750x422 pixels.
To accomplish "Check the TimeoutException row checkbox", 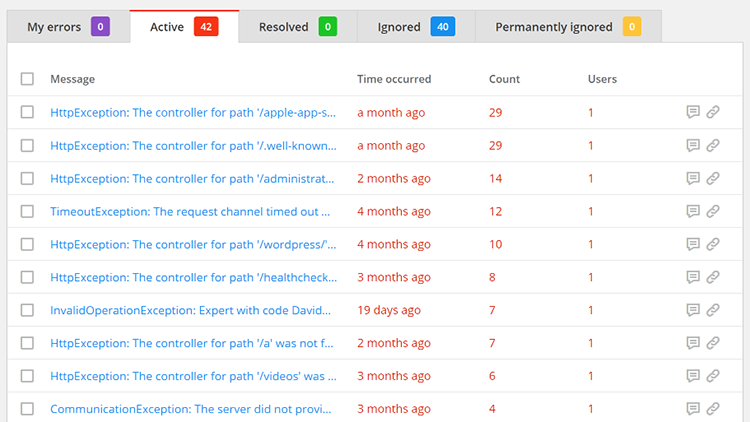I will coord(27,212).
